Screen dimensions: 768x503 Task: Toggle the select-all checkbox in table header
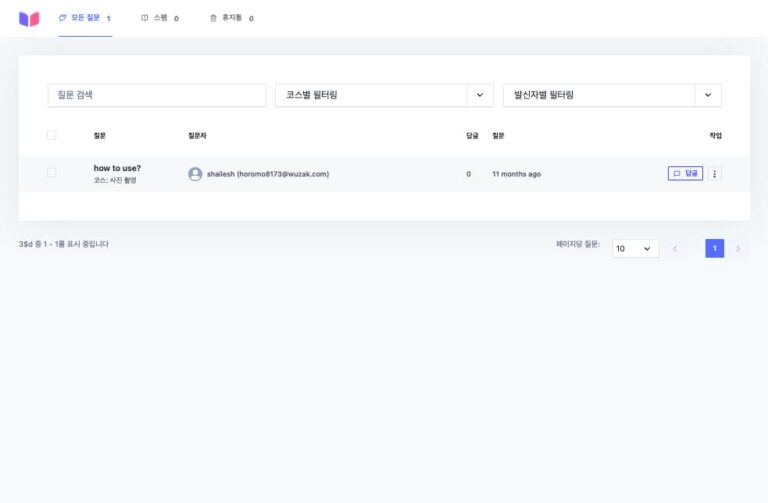[52, 135]
